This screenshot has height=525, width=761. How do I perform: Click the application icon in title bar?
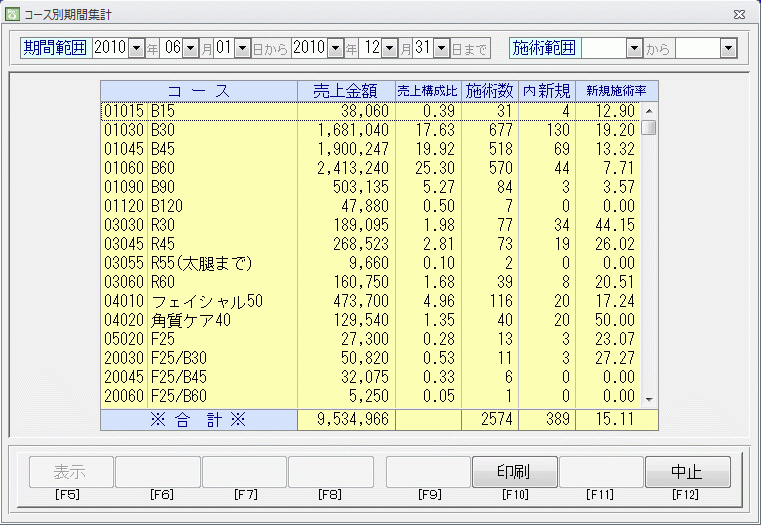[12, 14]
